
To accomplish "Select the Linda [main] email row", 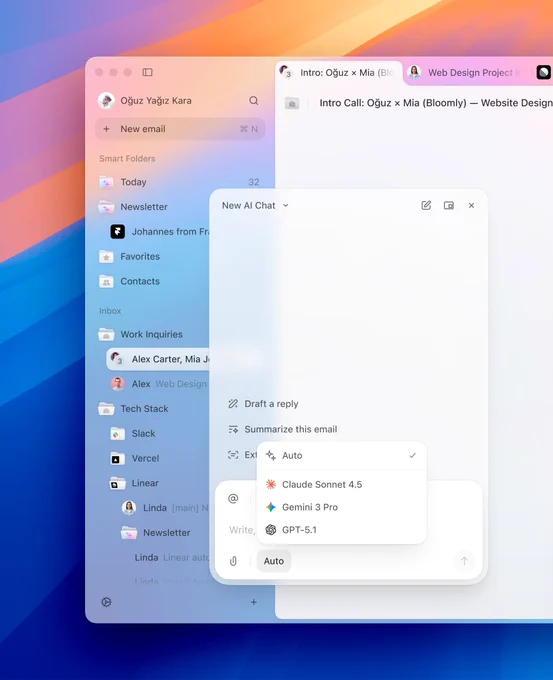I will 165,507.
